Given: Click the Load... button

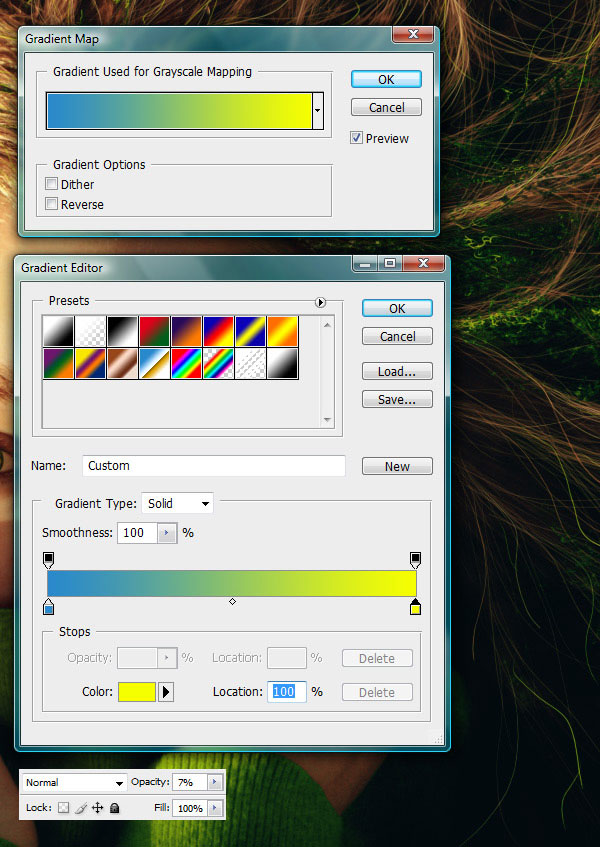Looking at the screenshot, I should tap(397, 372).
